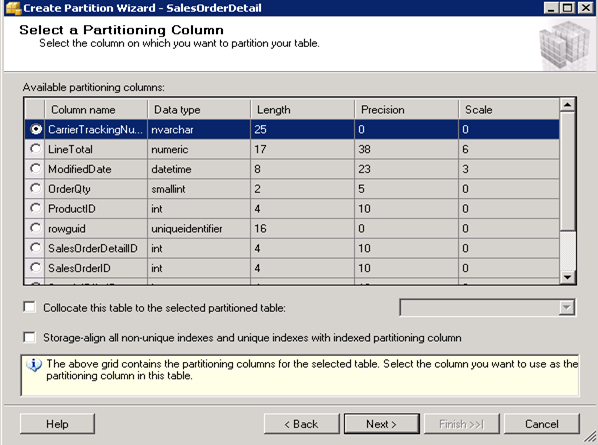
Task: Click the scroll down arrow of grid
Action: click(567, 277)
